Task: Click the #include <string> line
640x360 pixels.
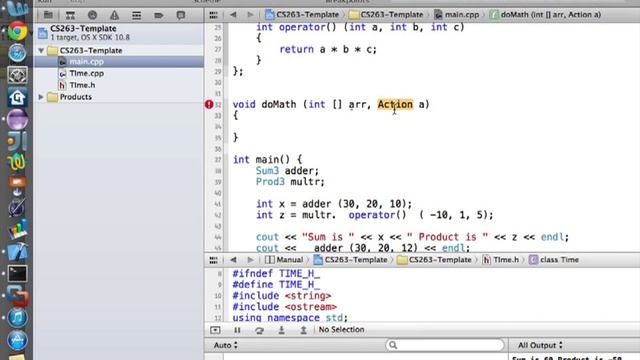Action: click(282, 296)
